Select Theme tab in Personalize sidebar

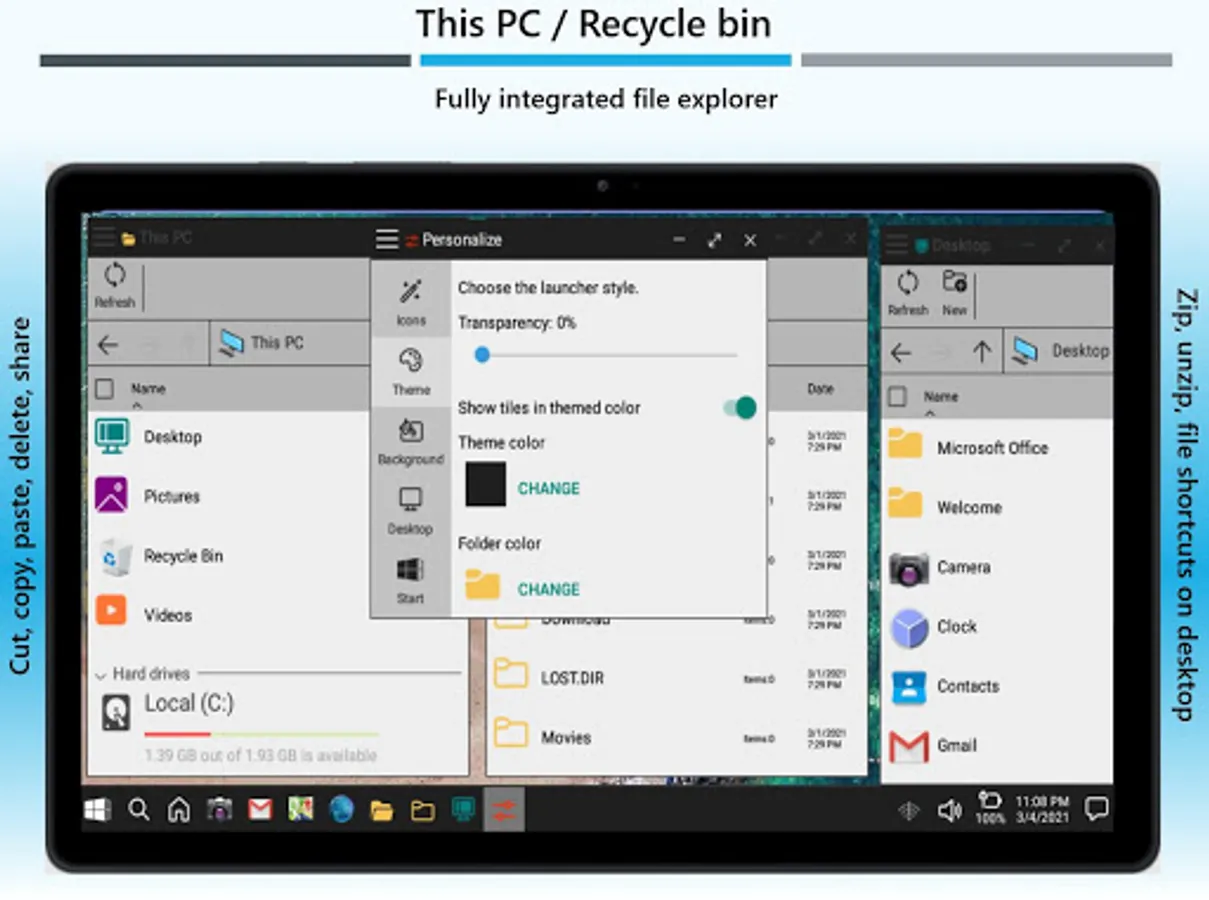click(411, 372)
